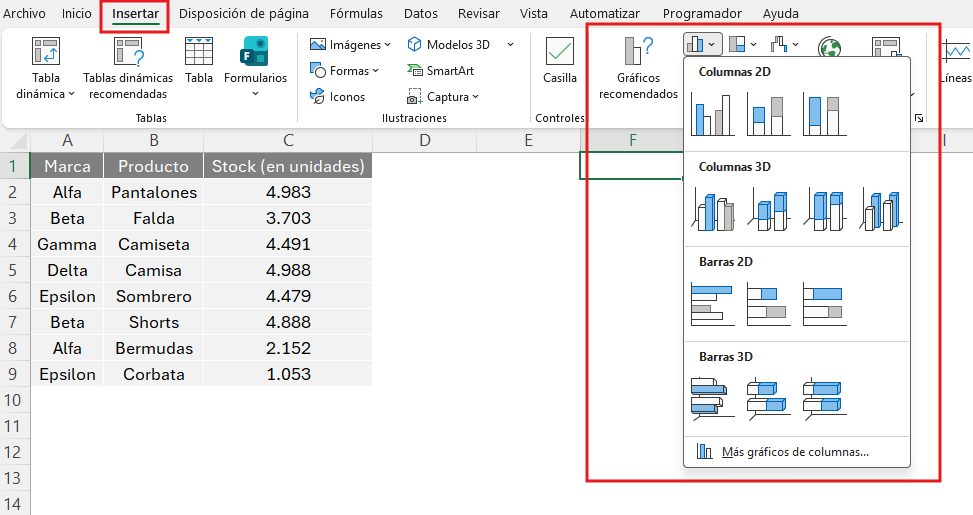Select the Producto header cell

[x=153, y=166]
